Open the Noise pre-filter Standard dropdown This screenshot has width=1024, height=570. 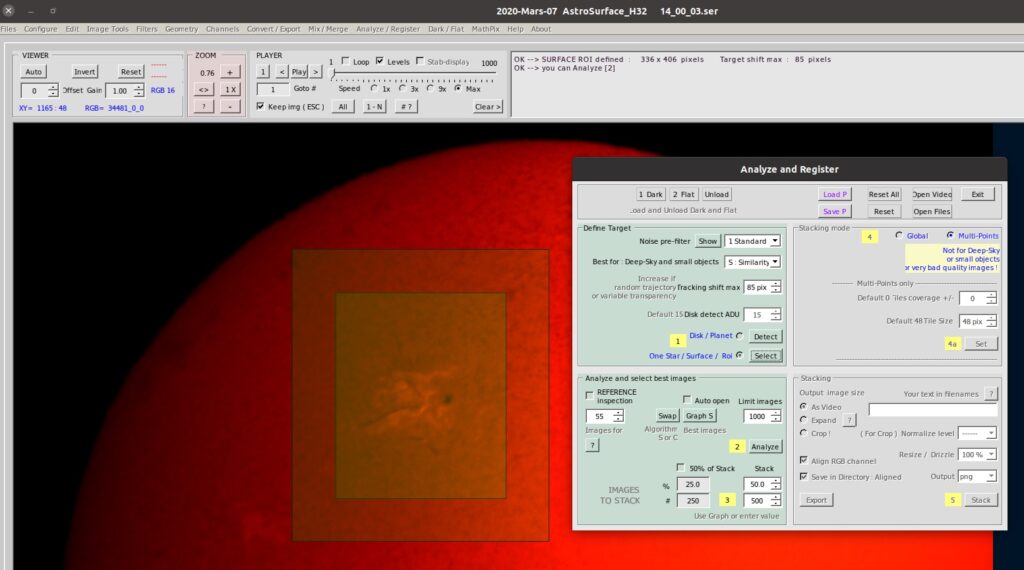click(x=752, y=241)
